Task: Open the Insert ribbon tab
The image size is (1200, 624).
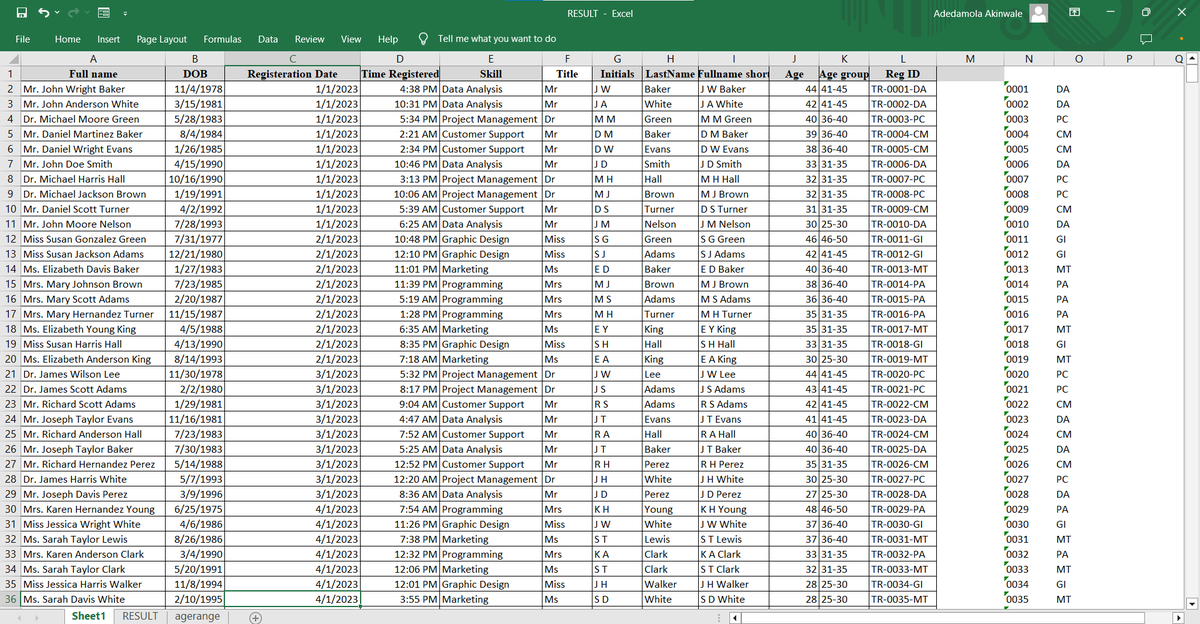Action: 108,39
